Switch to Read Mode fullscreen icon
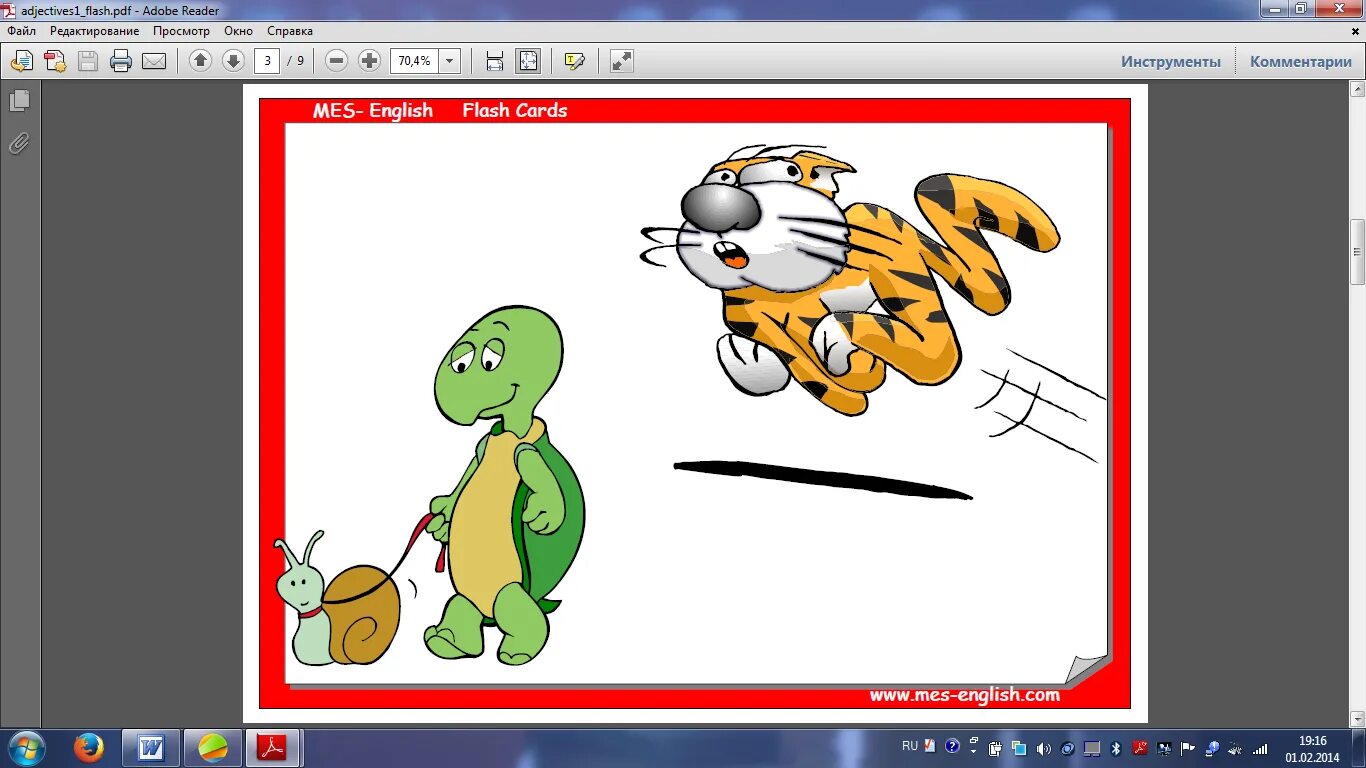1366x768 pixels. point(622,61)
